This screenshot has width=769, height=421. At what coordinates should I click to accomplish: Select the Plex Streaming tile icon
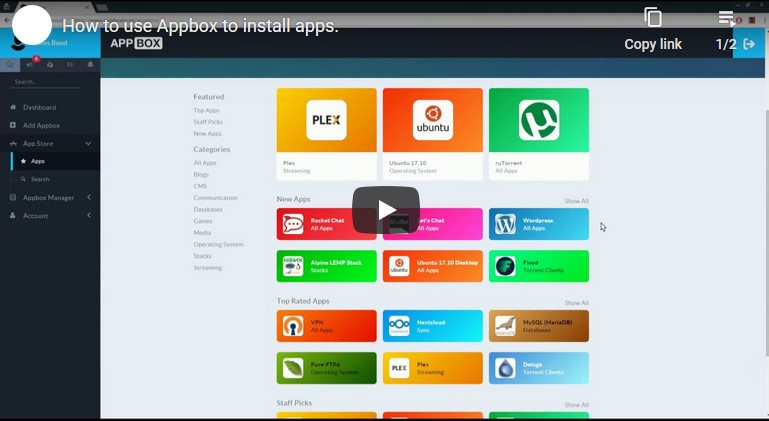pyautogui.click(x=399, y=368)
